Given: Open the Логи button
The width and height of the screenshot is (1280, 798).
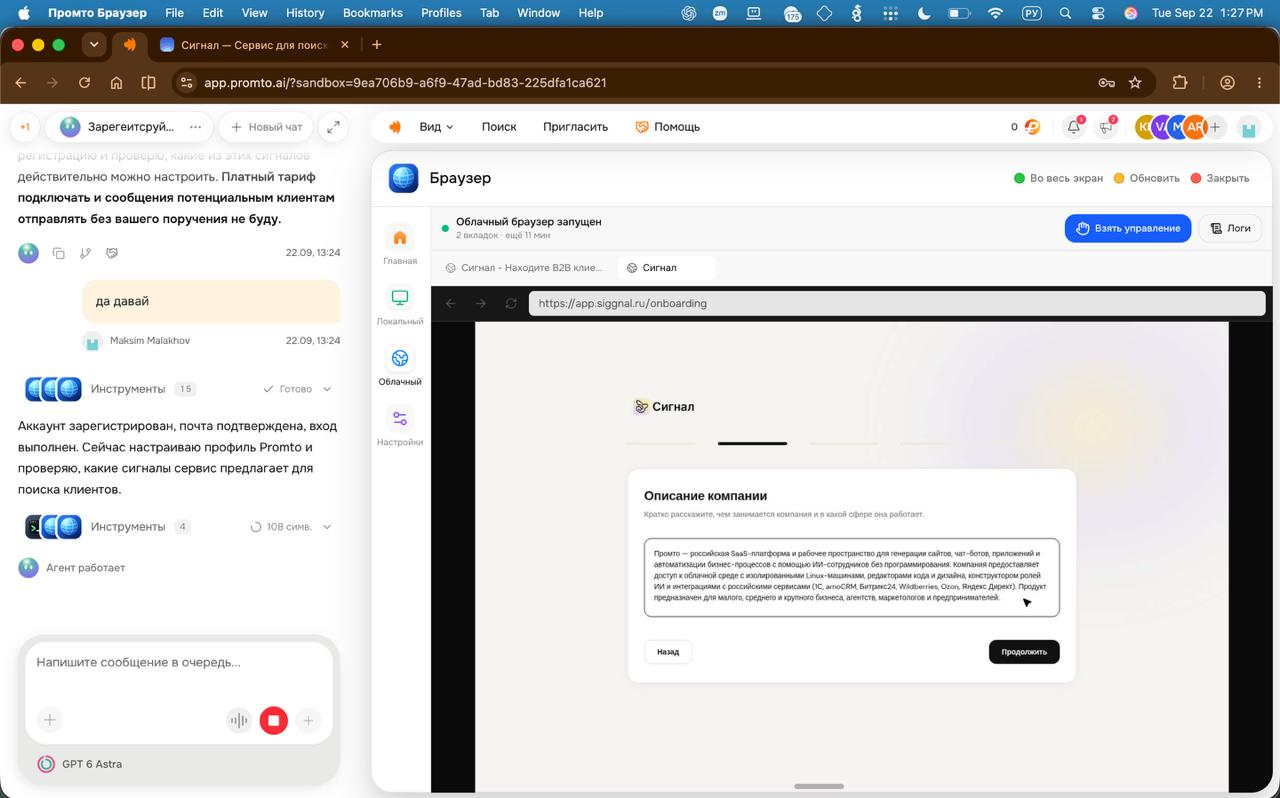Looking at the screenshot, I should tap(1230, 228).
